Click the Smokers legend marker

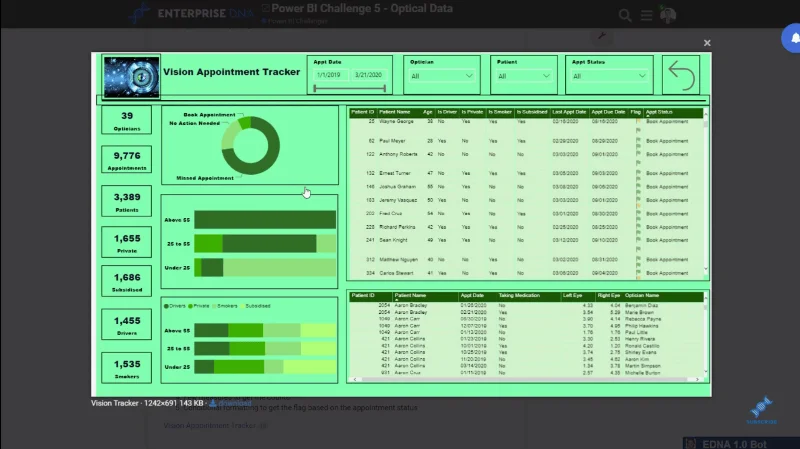(214, 306)
